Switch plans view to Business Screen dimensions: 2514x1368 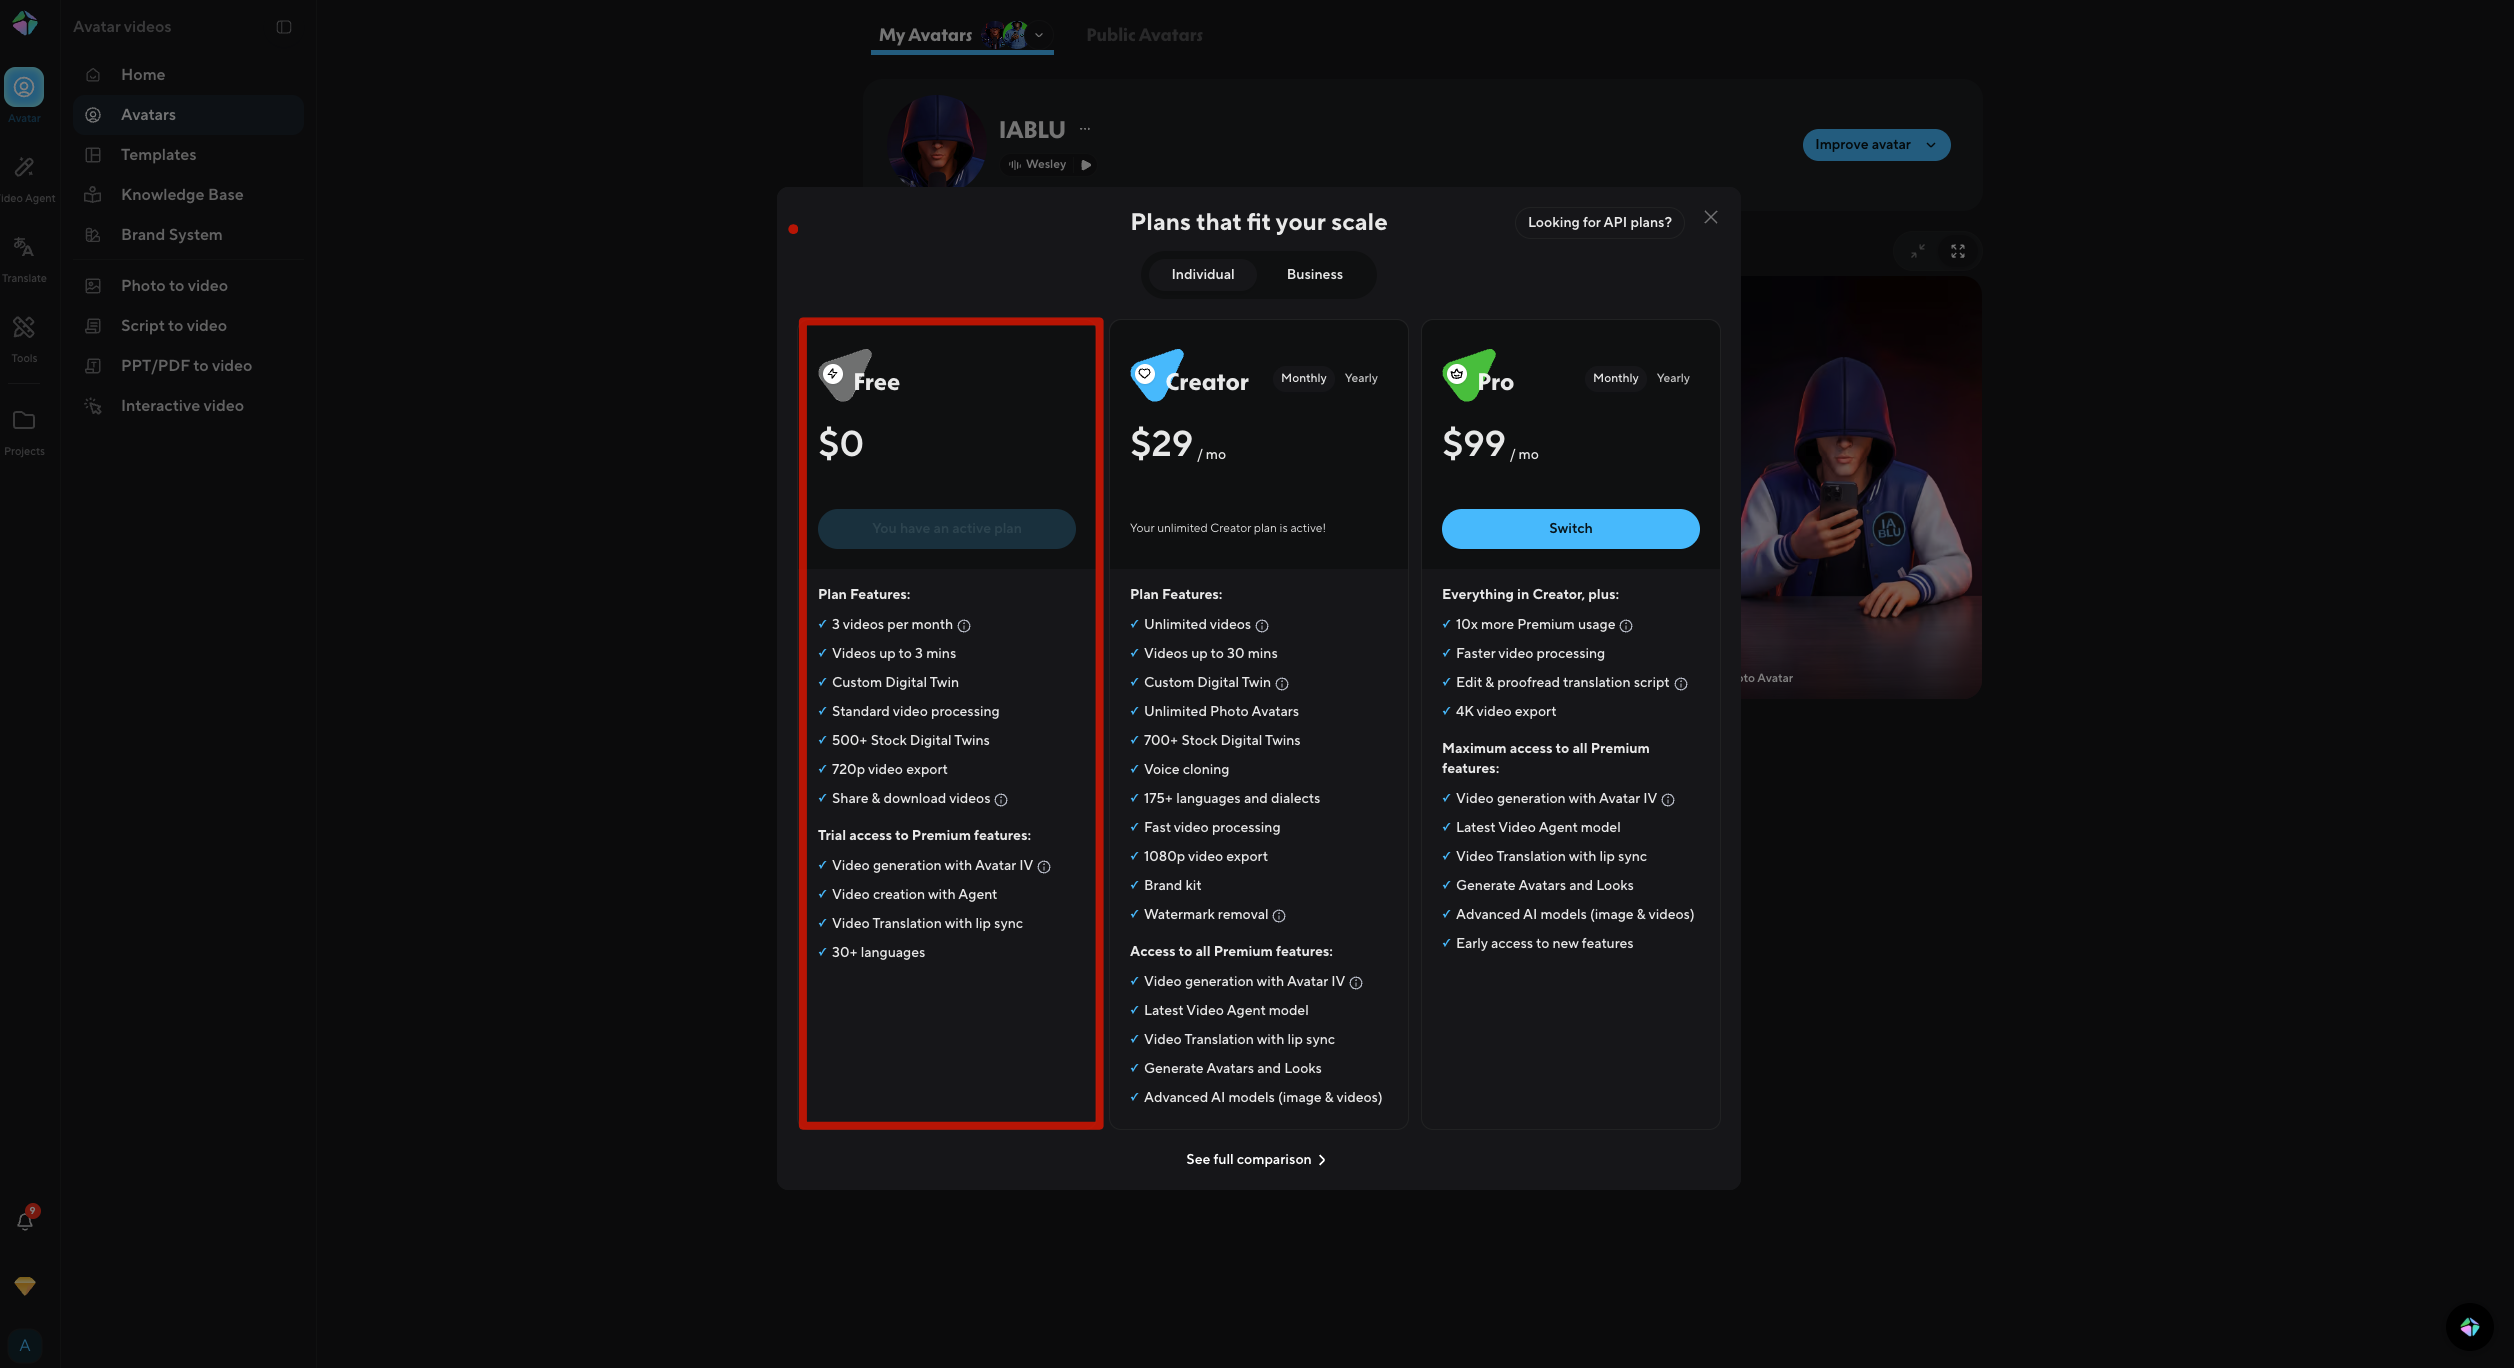[x=1314, y=274]
